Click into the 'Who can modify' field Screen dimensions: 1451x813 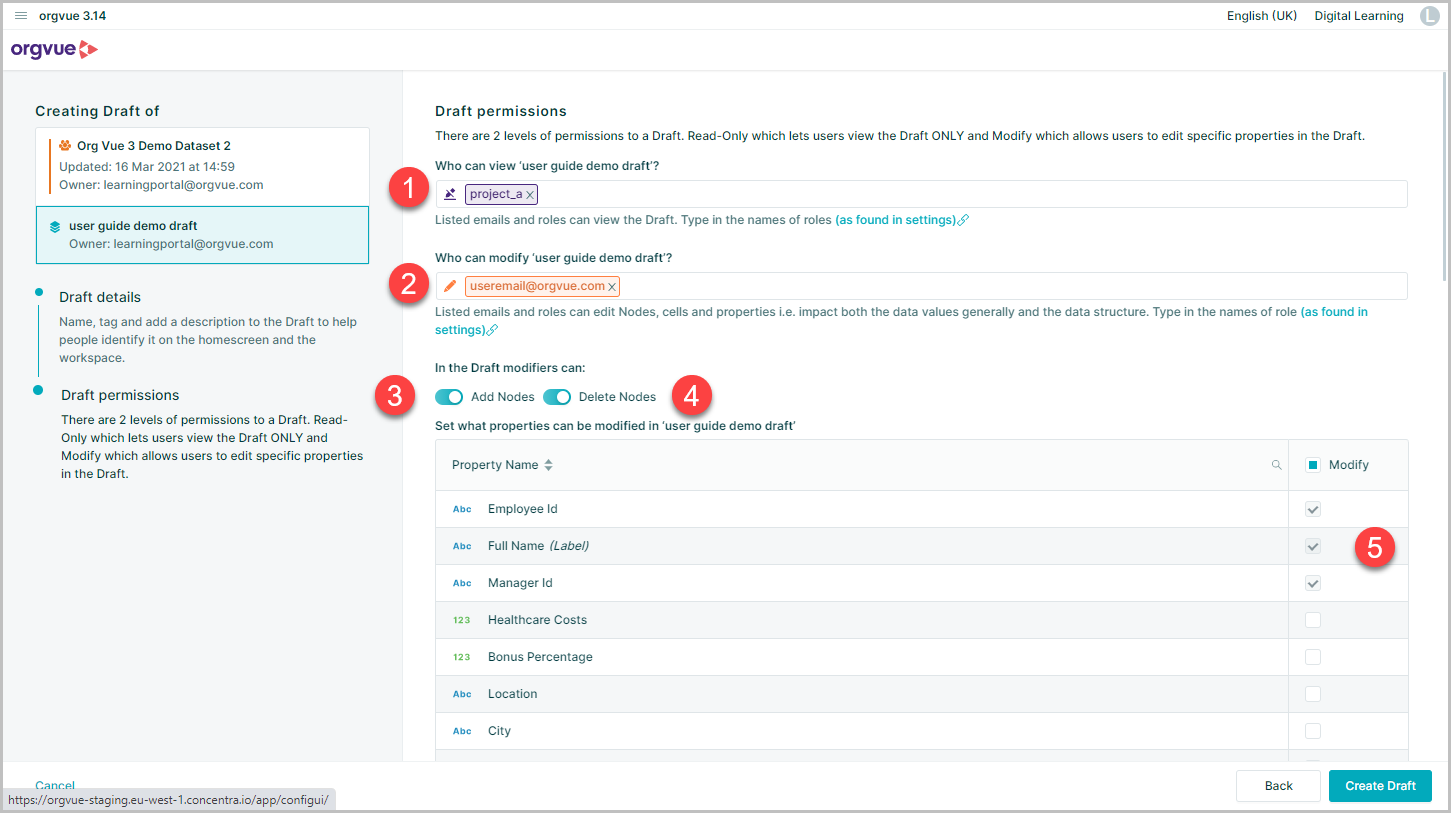point(921,286)
